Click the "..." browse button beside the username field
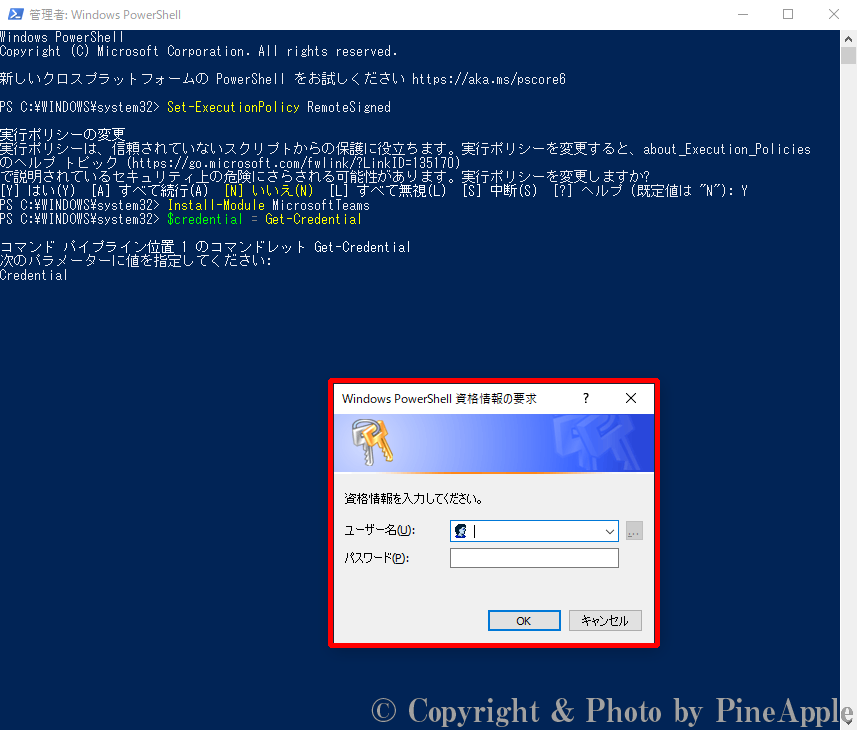Image resolution: width=857 pixels, height=730 pixels. click(x=633, y=532)
